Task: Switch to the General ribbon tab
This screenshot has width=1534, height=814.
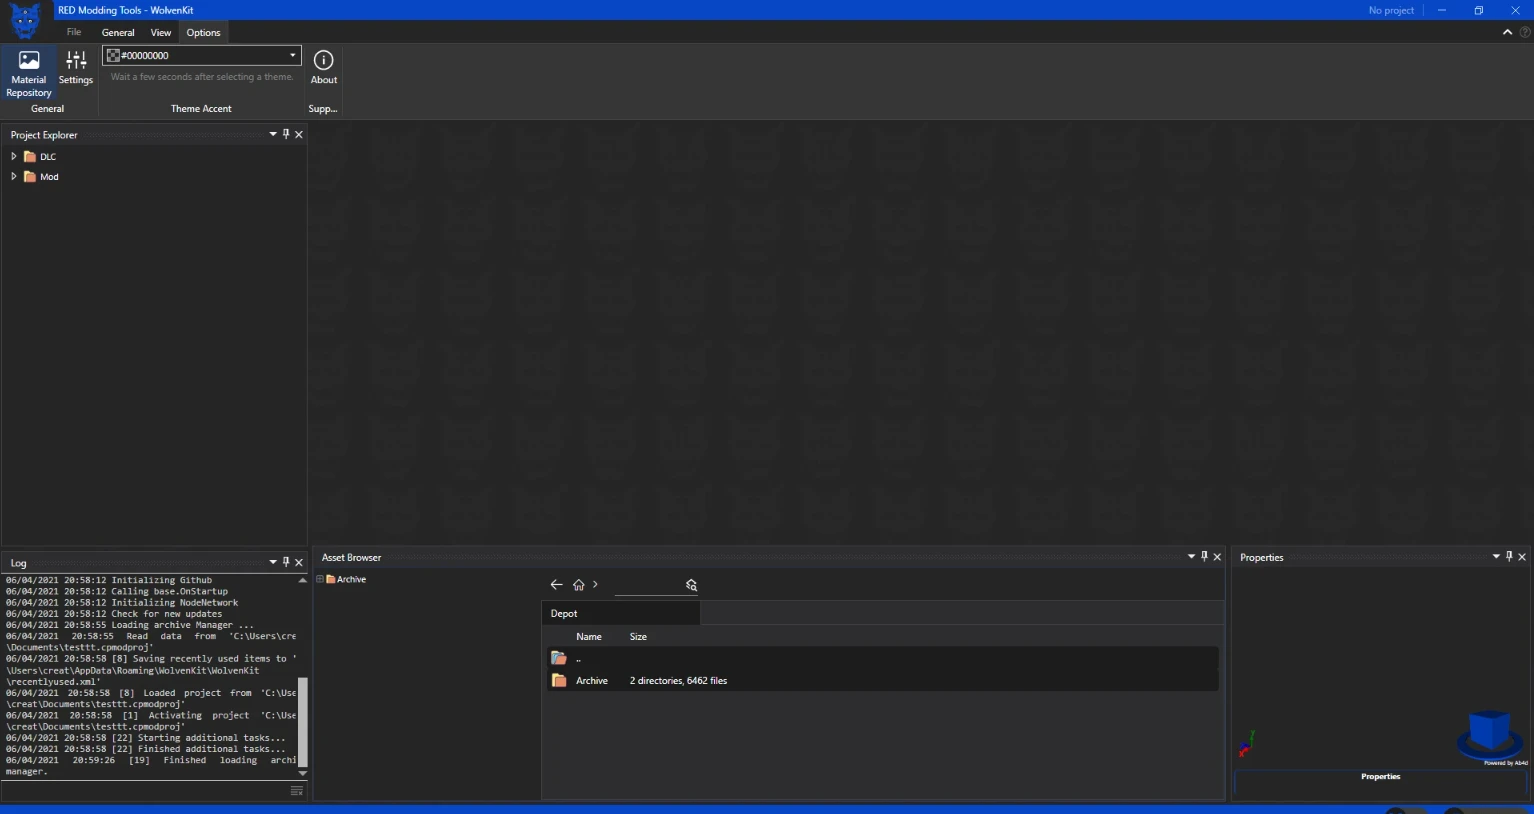Action: (x=118, y=32)
